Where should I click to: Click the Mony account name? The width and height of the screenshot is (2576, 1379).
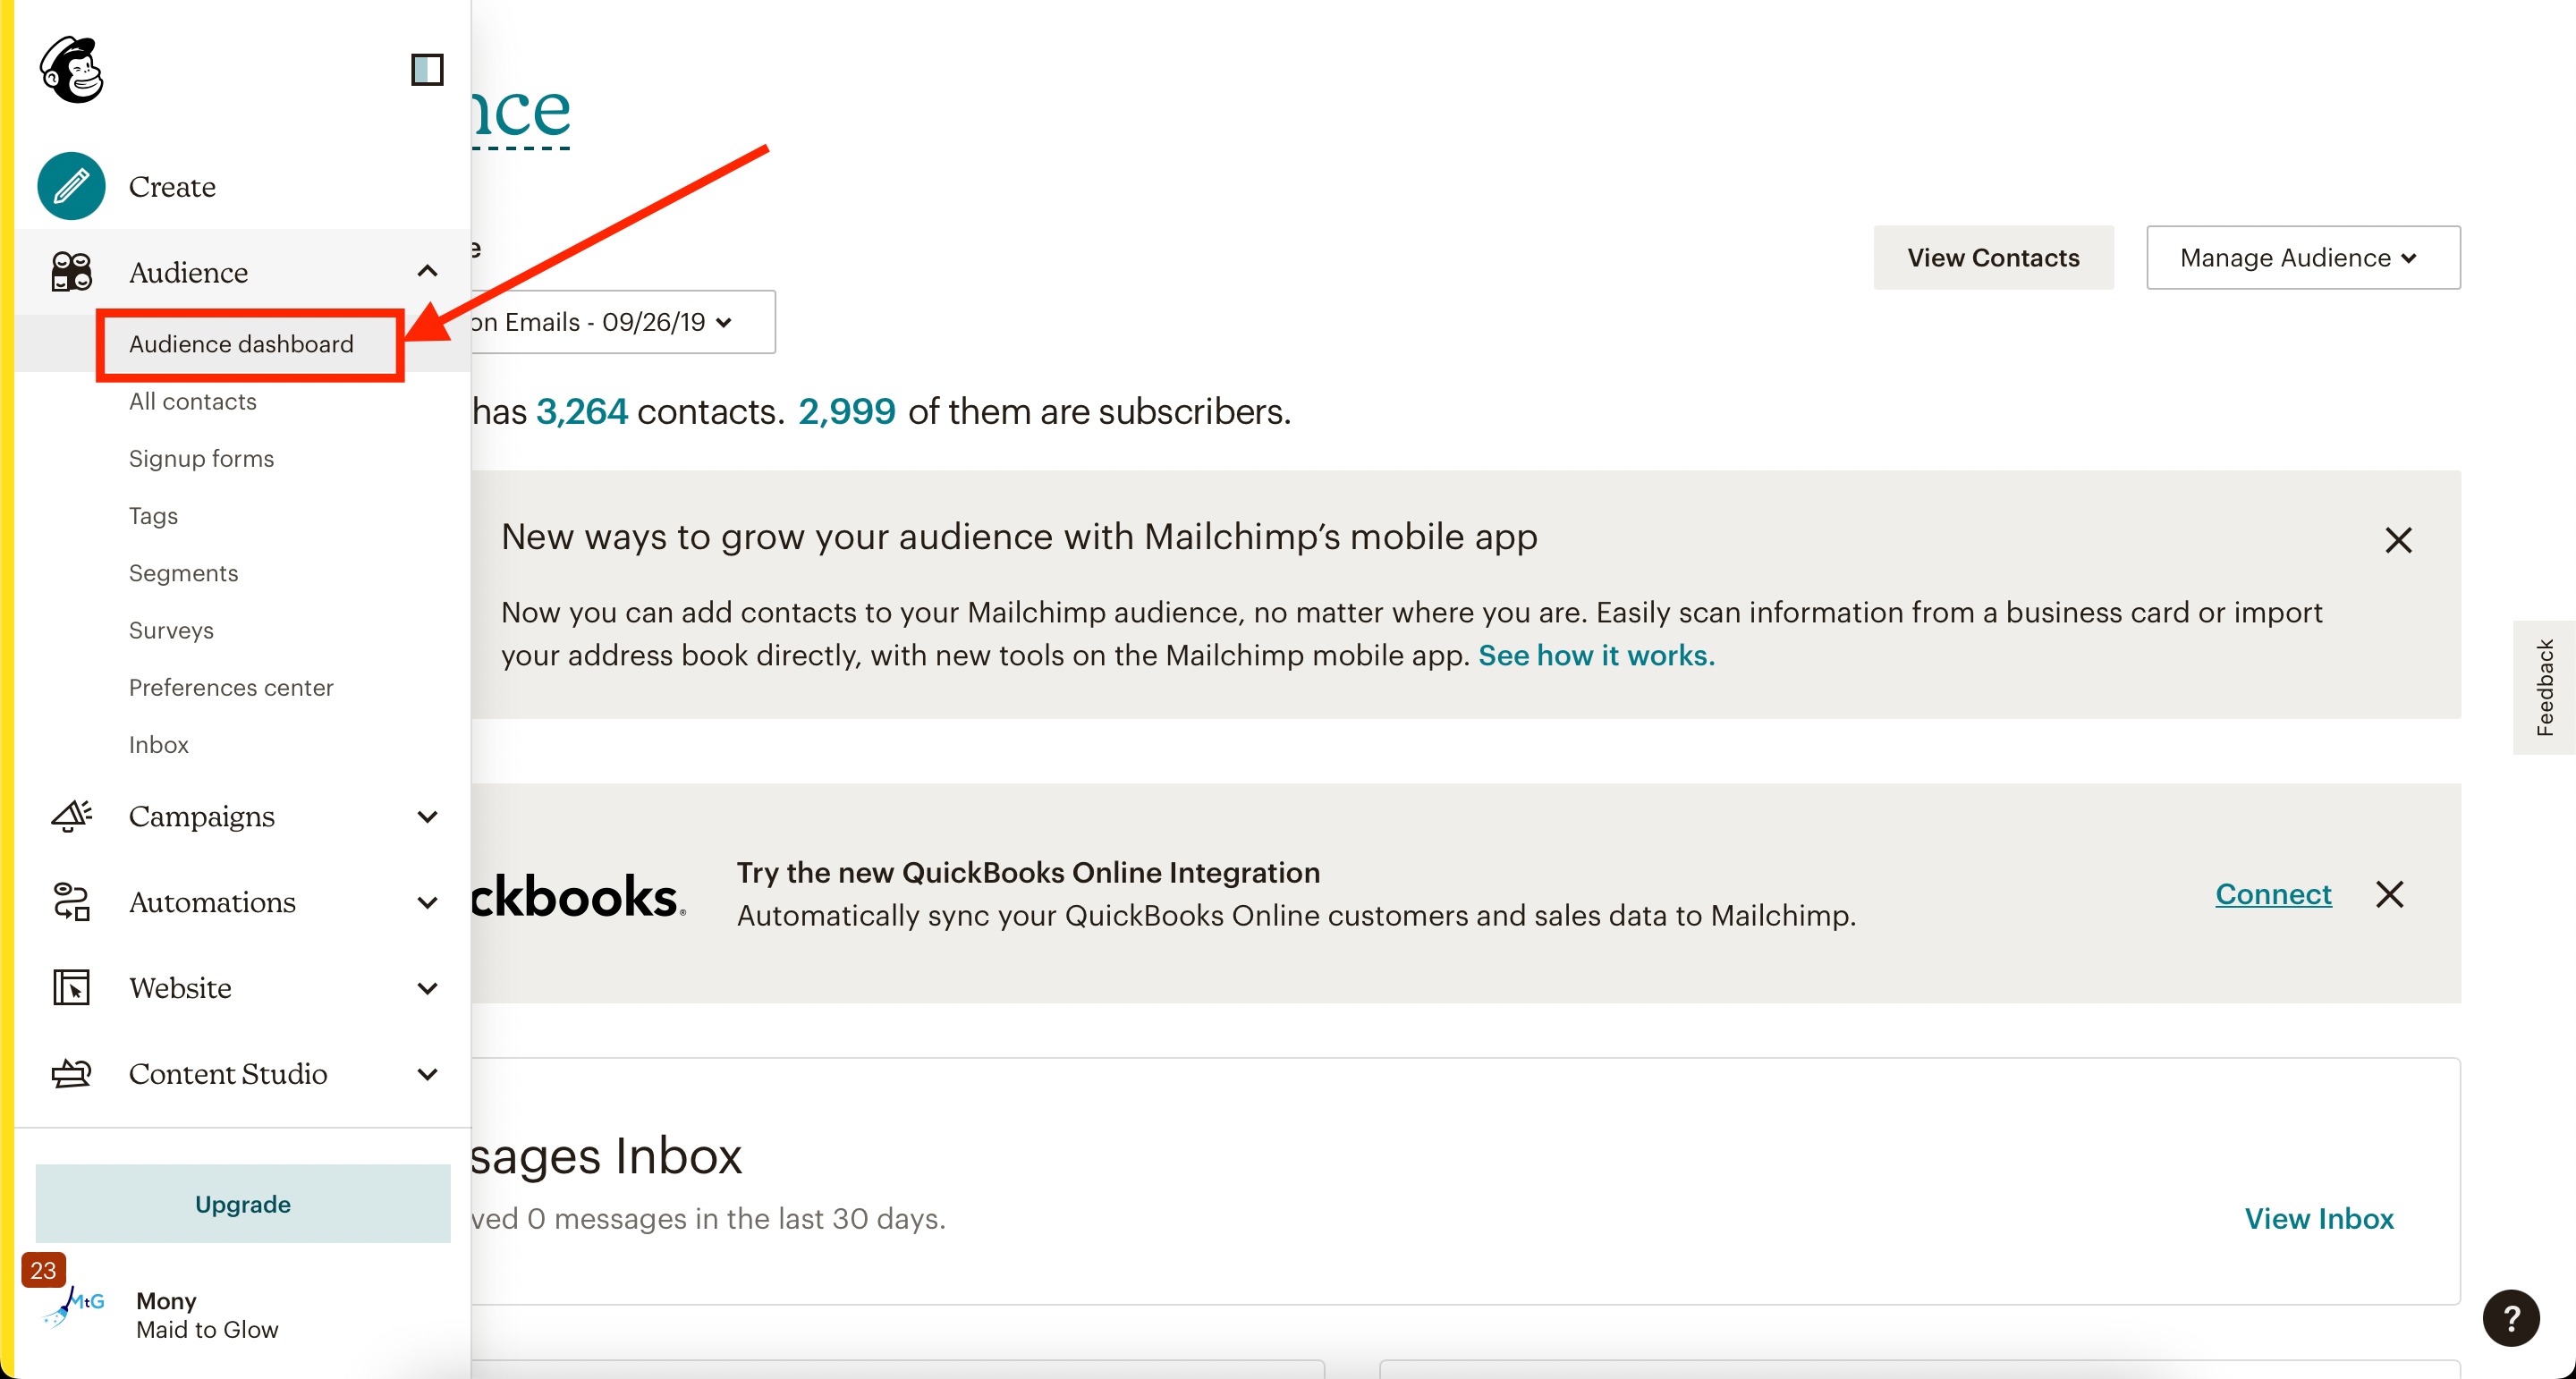pos(166,1301)
